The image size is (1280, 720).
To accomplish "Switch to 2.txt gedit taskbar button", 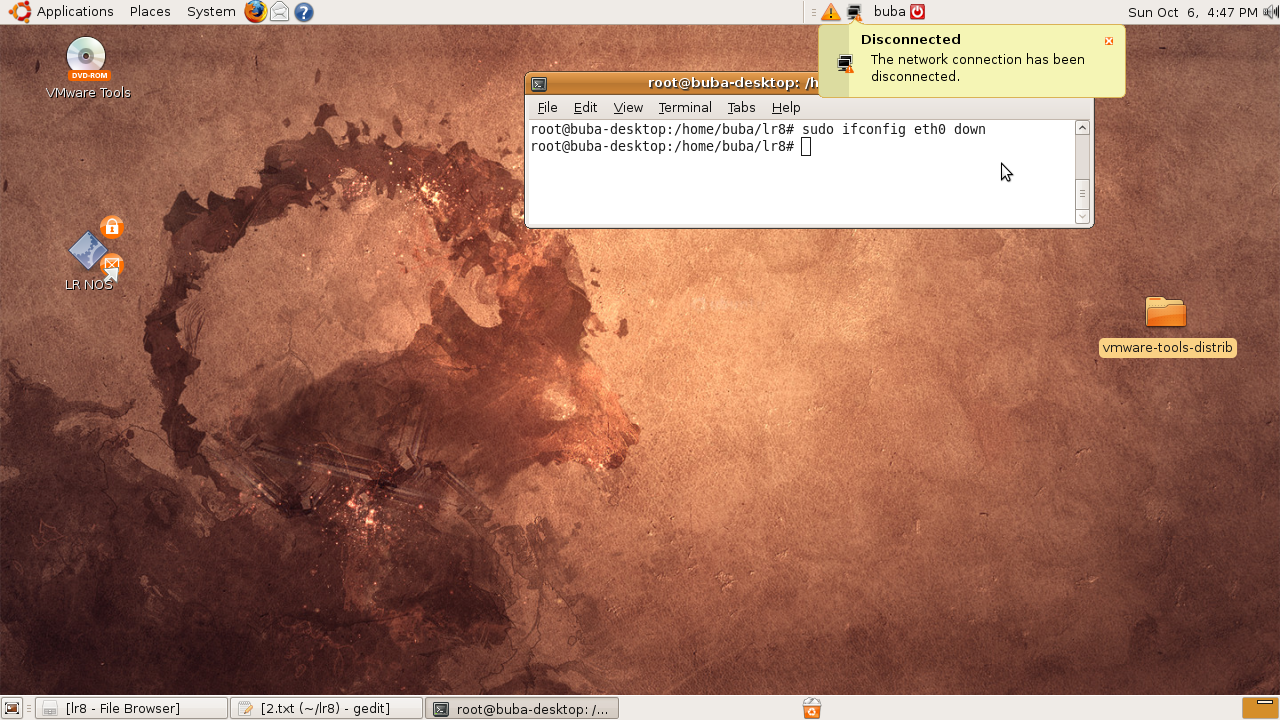I will pyautogui.click(x=326, y=708).
